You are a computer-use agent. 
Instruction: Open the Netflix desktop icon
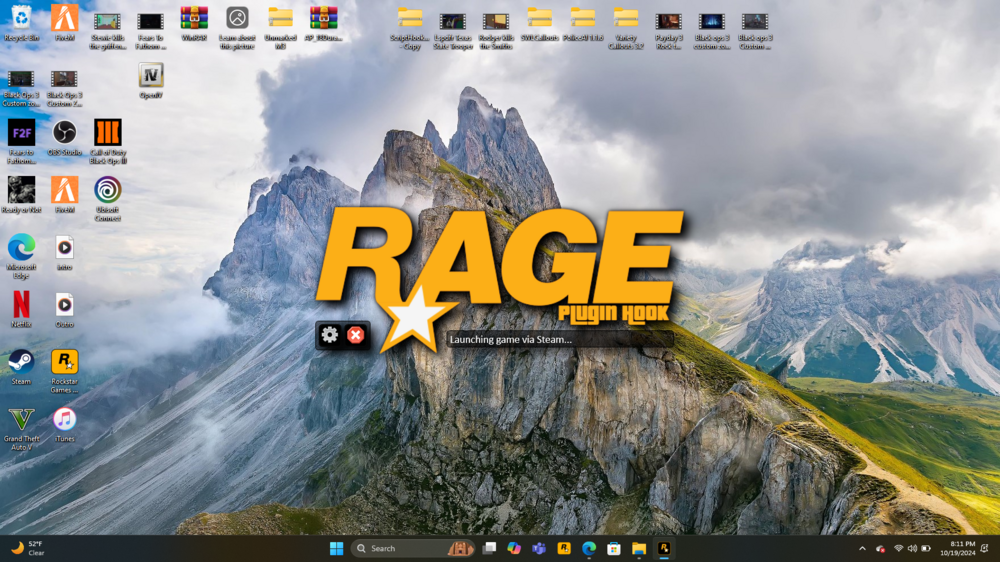21,309
